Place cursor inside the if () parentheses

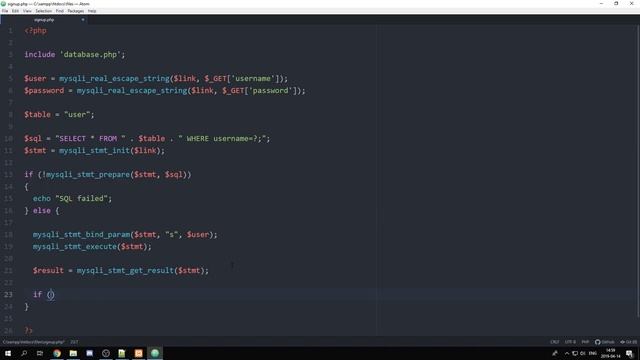[x=51, y=294]
